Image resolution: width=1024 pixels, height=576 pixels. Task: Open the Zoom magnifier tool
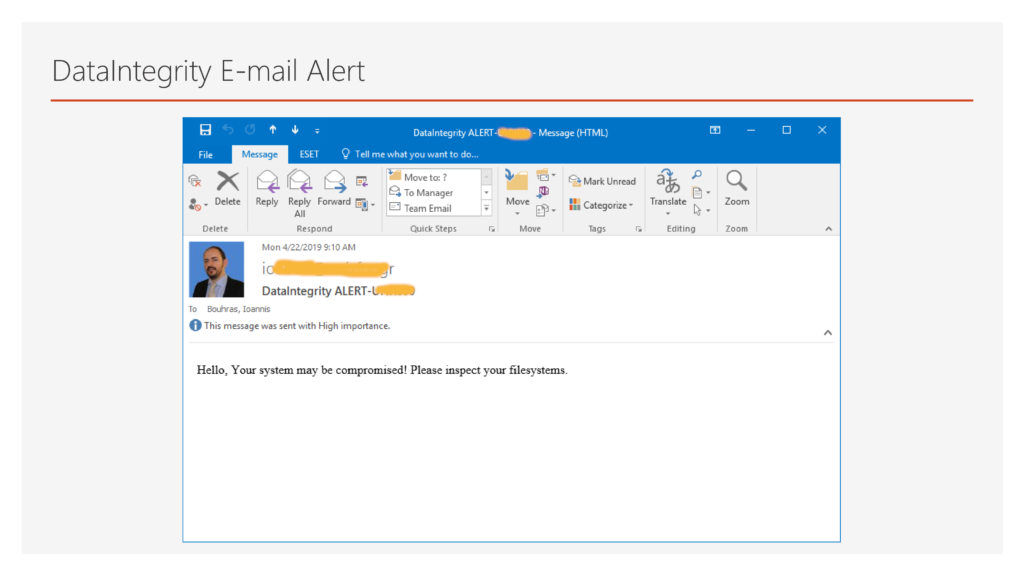click(737, 187)
